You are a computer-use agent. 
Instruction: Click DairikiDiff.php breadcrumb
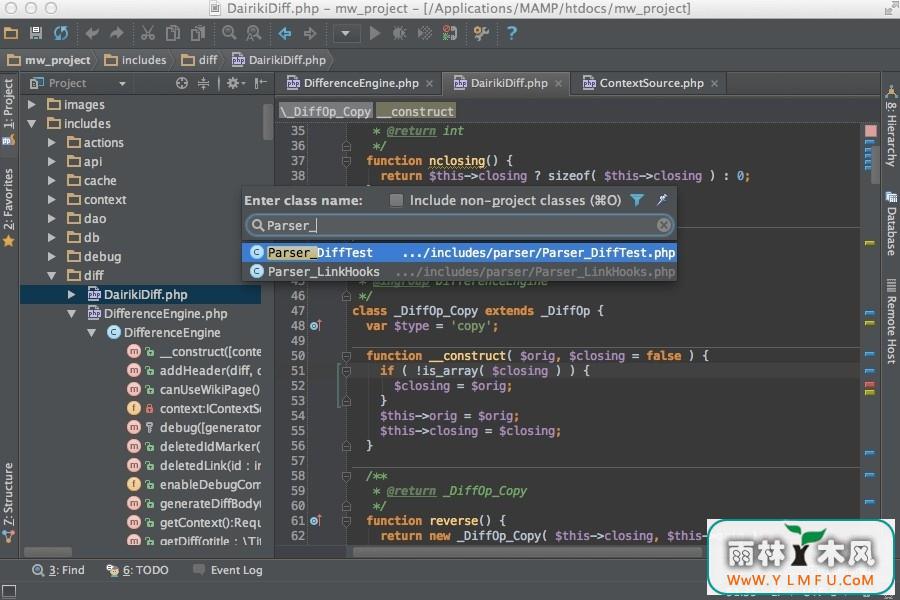coord(279,60)
